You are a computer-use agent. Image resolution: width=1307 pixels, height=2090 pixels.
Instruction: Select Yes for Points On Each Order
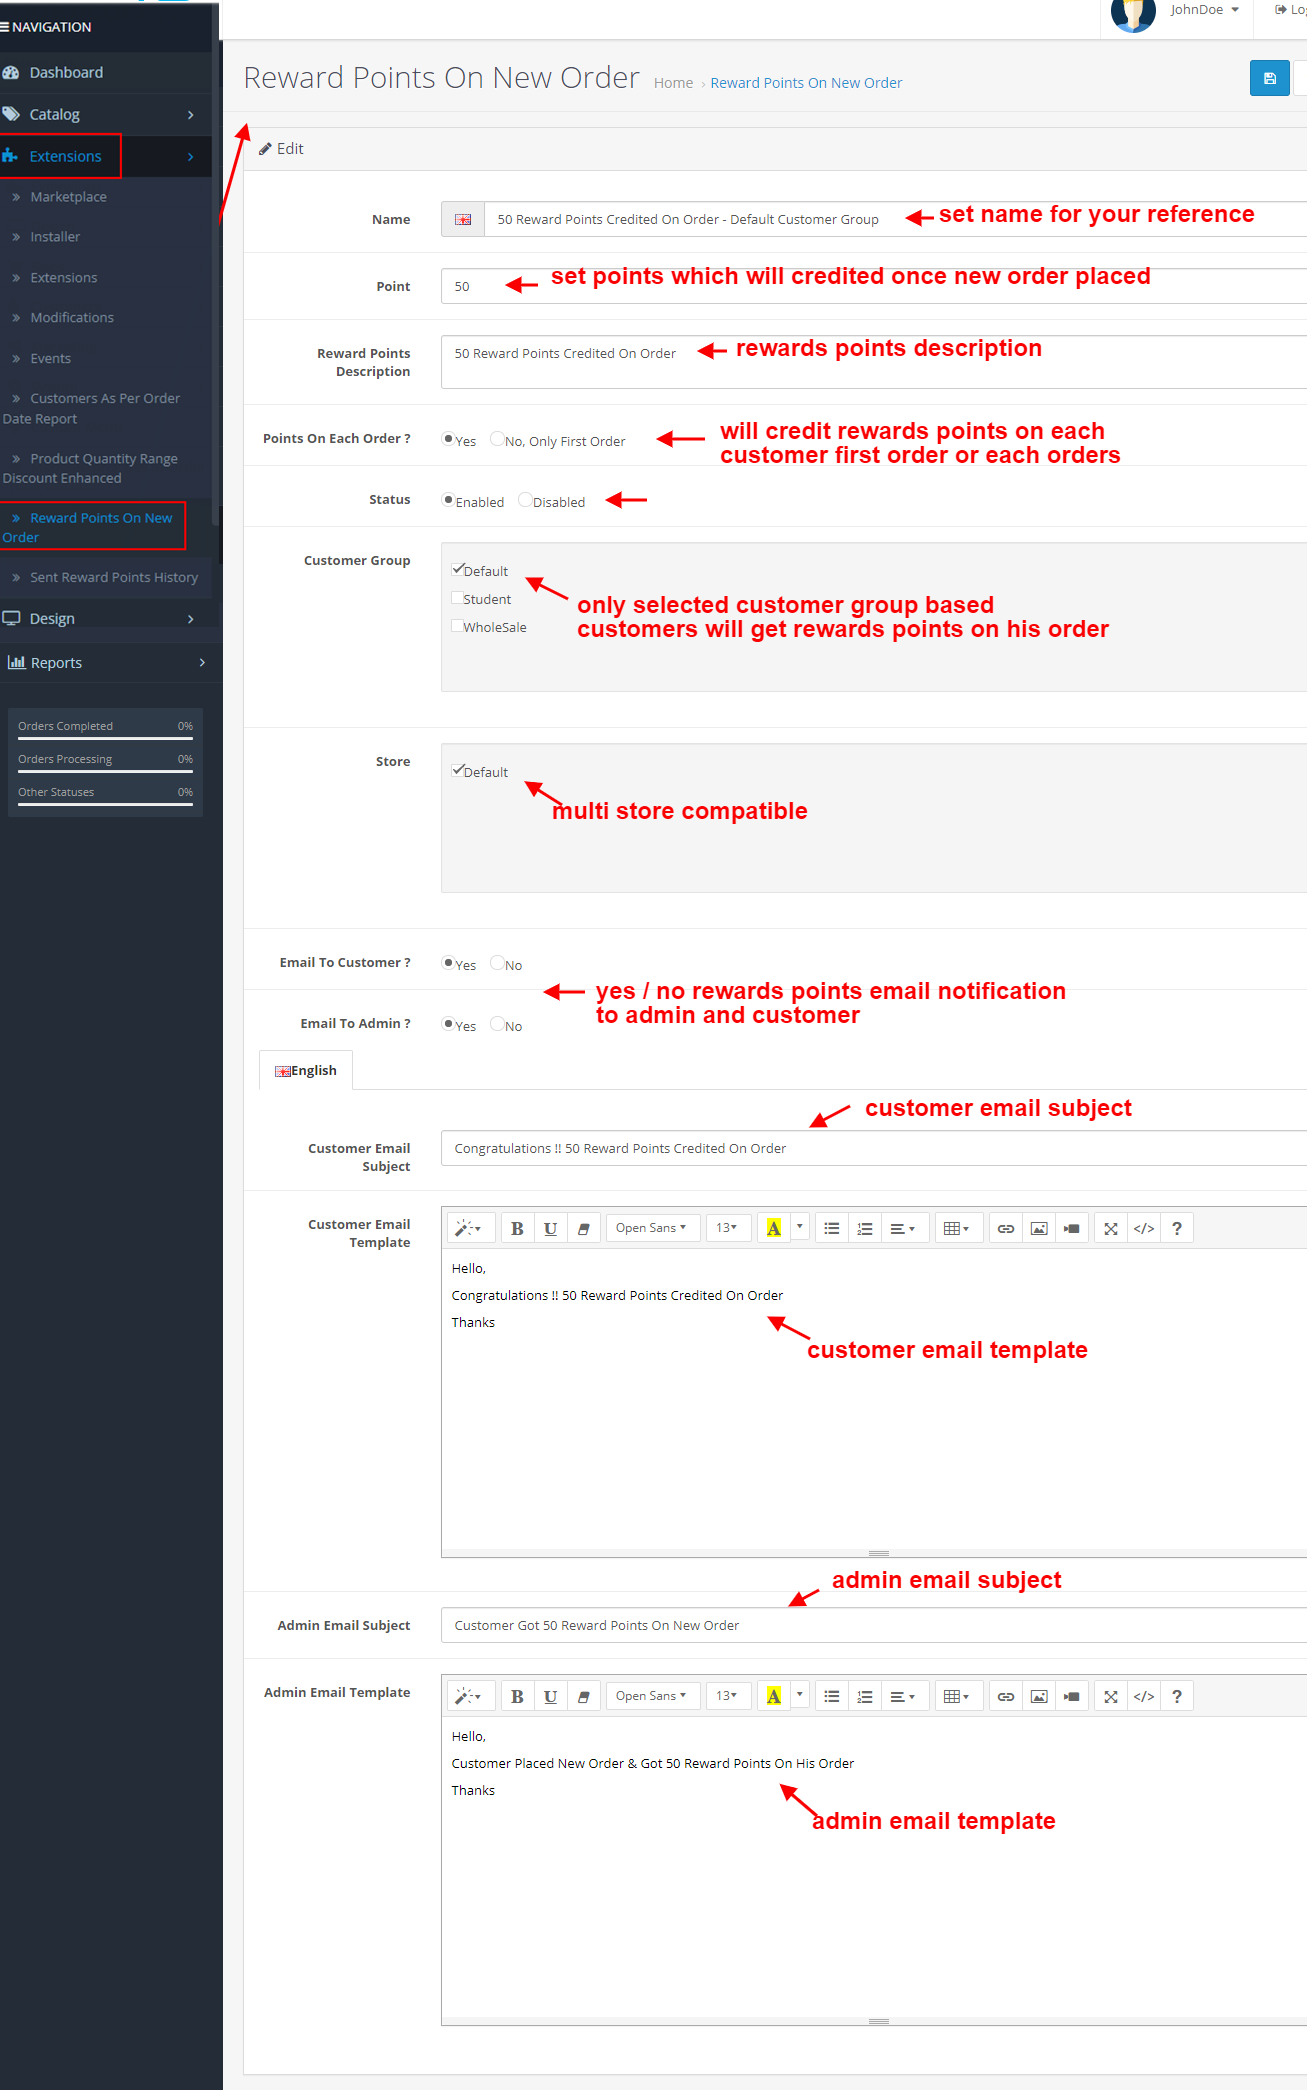tap(448, 438)
